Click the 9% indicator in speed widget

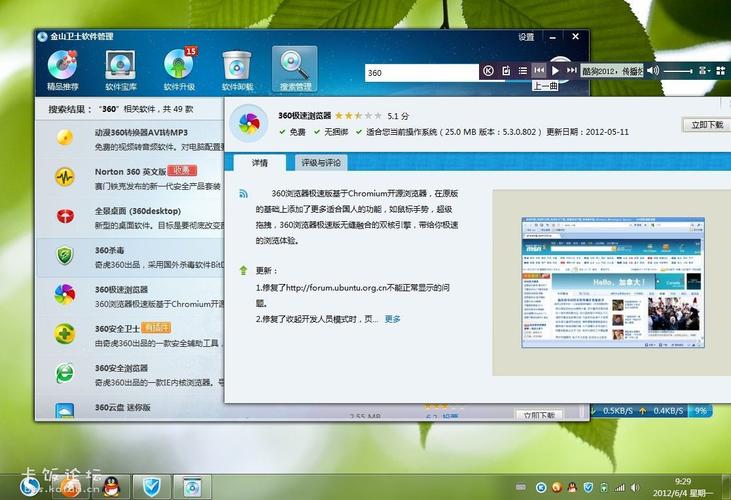click(701, 411)
